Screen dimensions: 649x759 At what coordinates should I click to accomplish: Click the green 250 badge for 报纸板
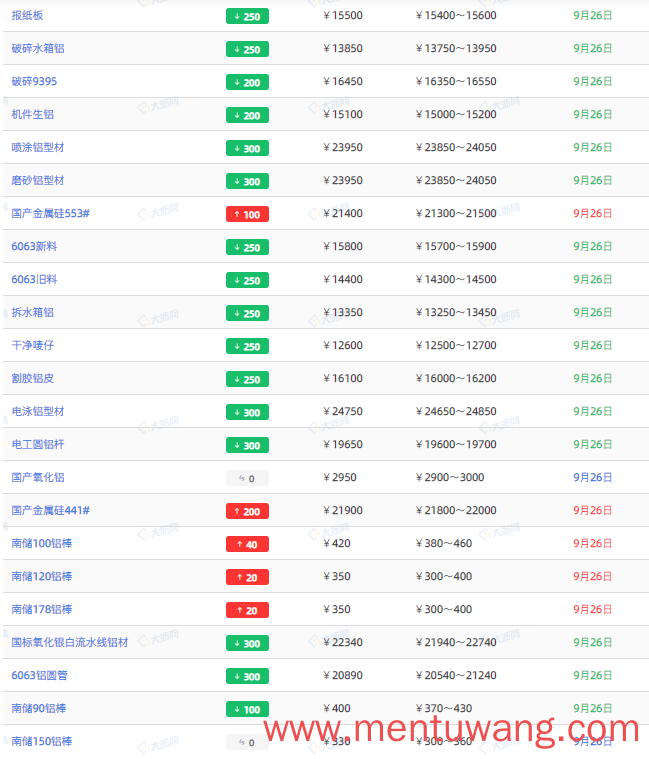[247, 16]
